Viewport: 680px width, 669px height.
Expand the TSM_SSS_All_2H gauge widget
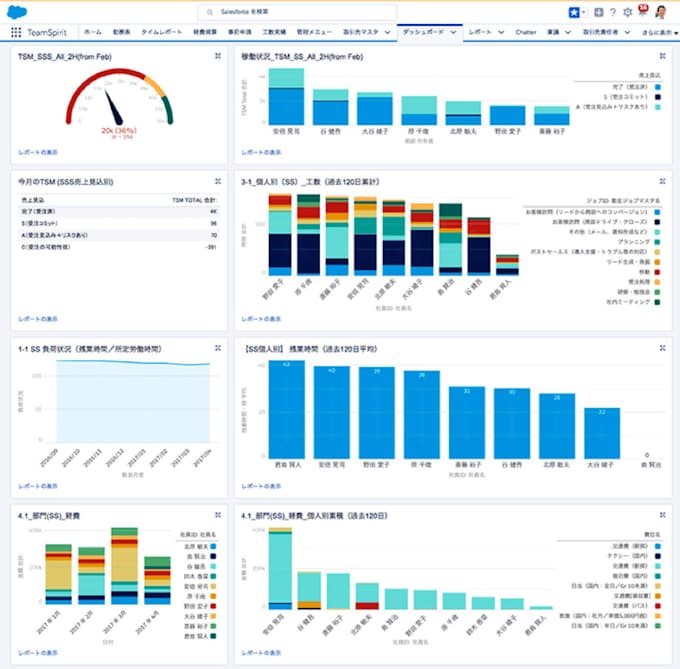(217, 56)
